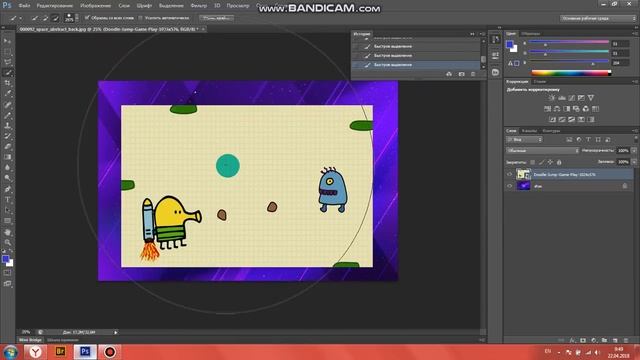Select the Clone Stamp tool
This screenshot has width=640, height=360.
pos(7,125)
